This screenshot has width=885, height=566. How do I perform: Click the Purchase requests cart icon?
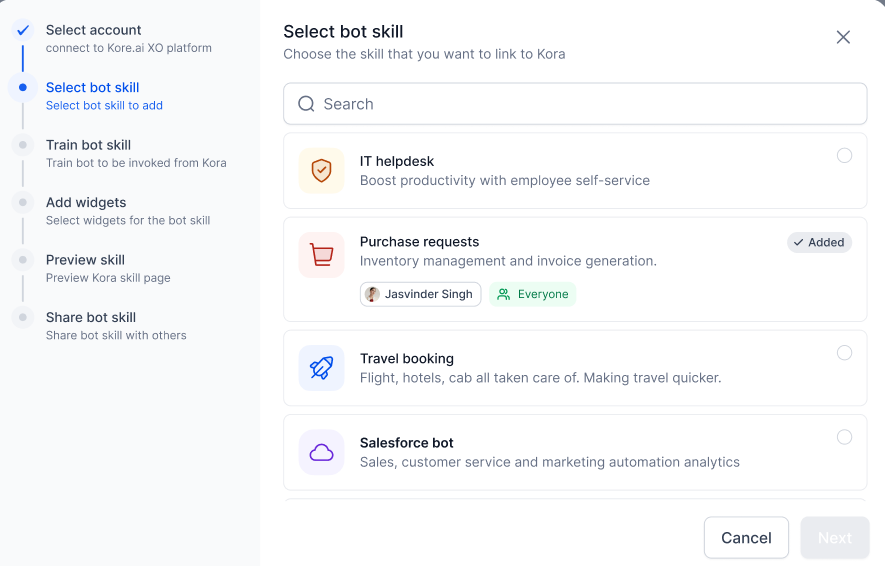[321, 255]
